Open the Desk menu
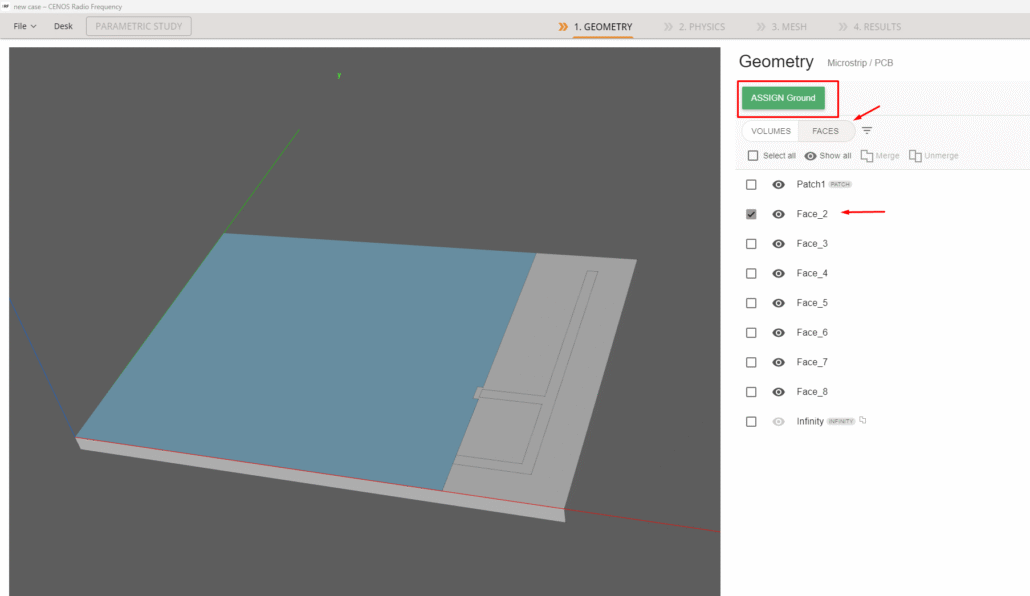 pos(63,26)
